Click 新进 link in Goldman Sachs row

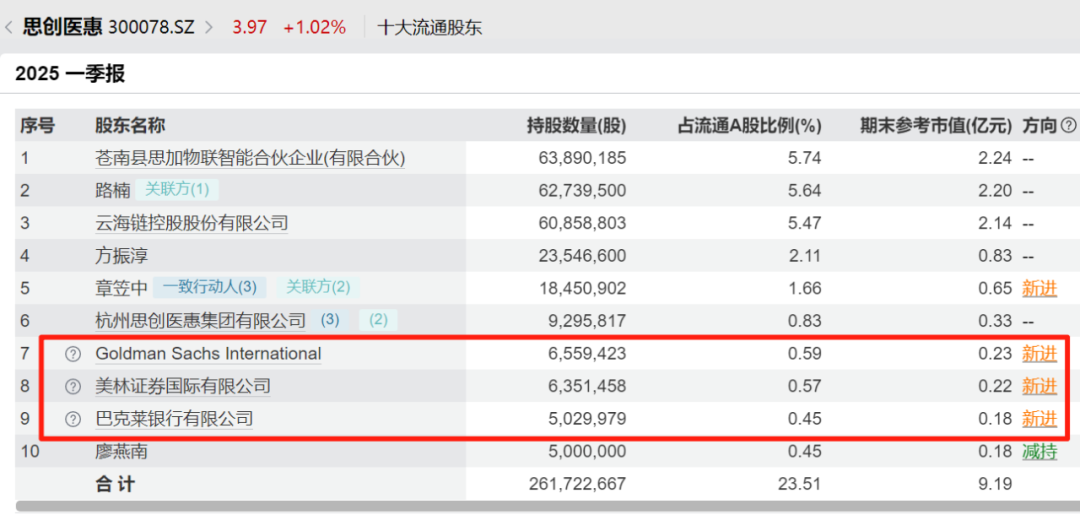(x=1039, y=354)
